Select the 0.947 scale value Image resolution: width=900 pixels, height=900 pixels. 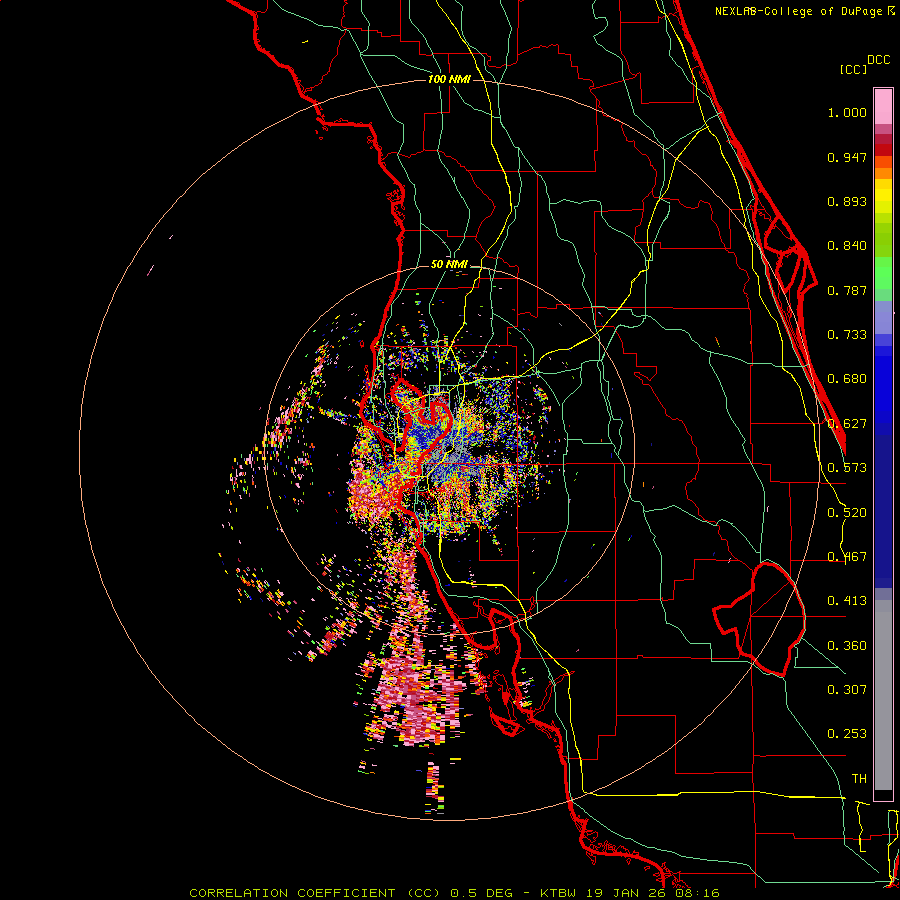click(x=847, y=157)
